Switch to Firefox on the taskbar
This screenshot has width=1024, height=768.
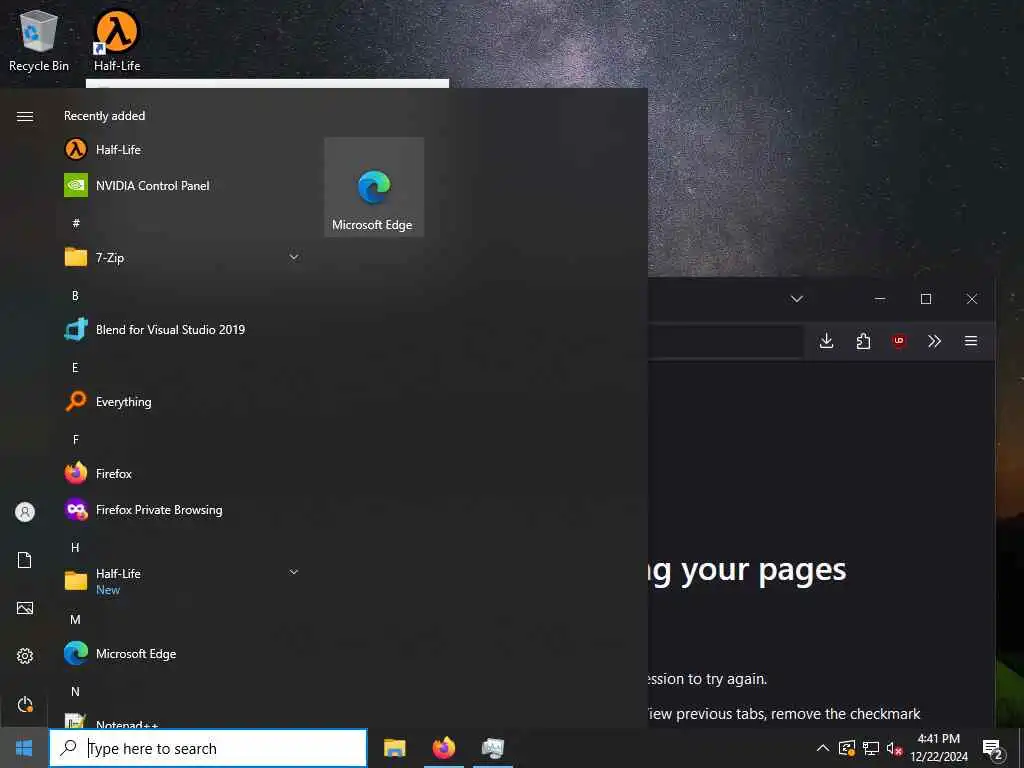coord(443,748)
